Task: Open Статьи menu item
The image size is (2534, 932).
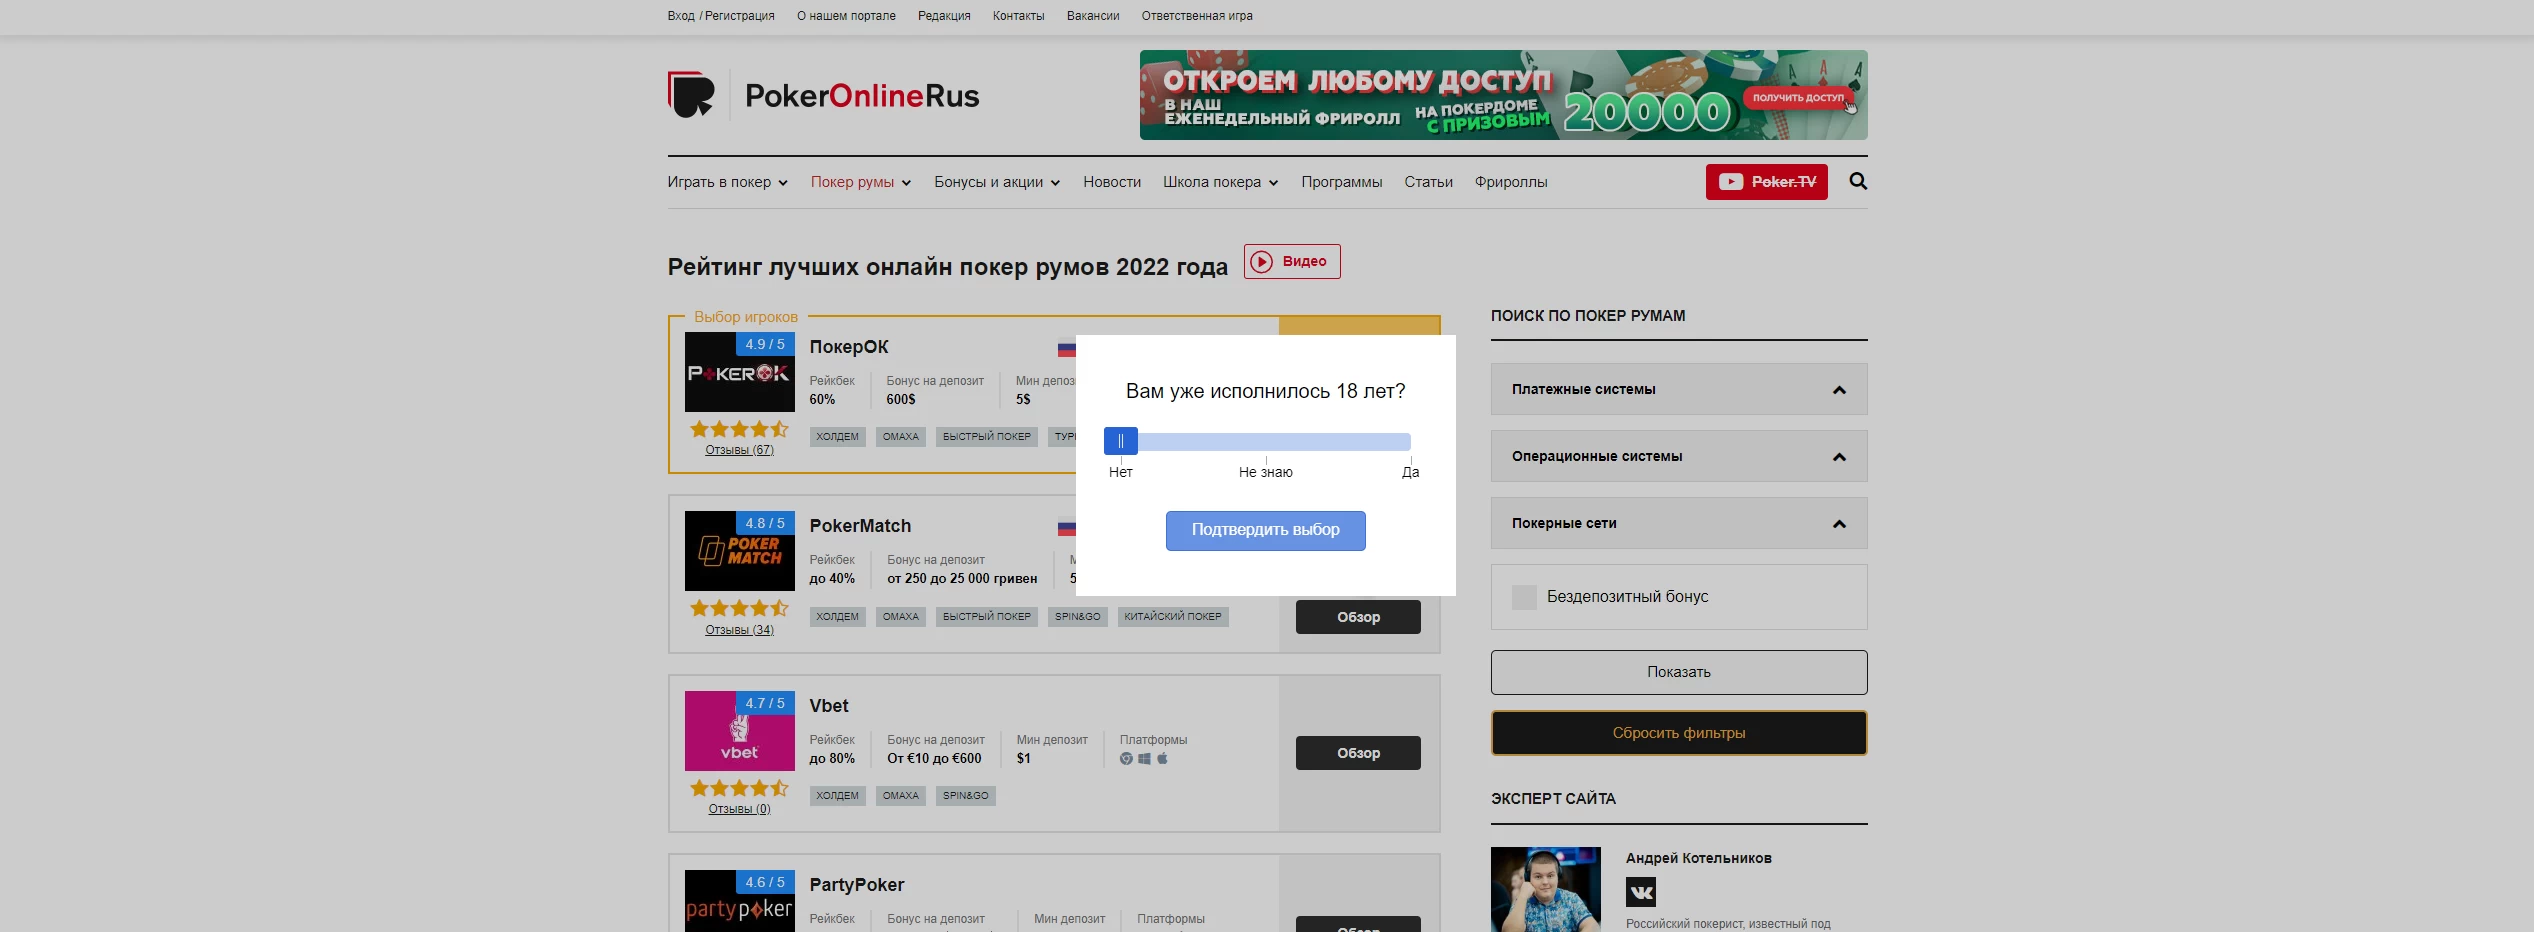Action: [x=1428, y=182]
